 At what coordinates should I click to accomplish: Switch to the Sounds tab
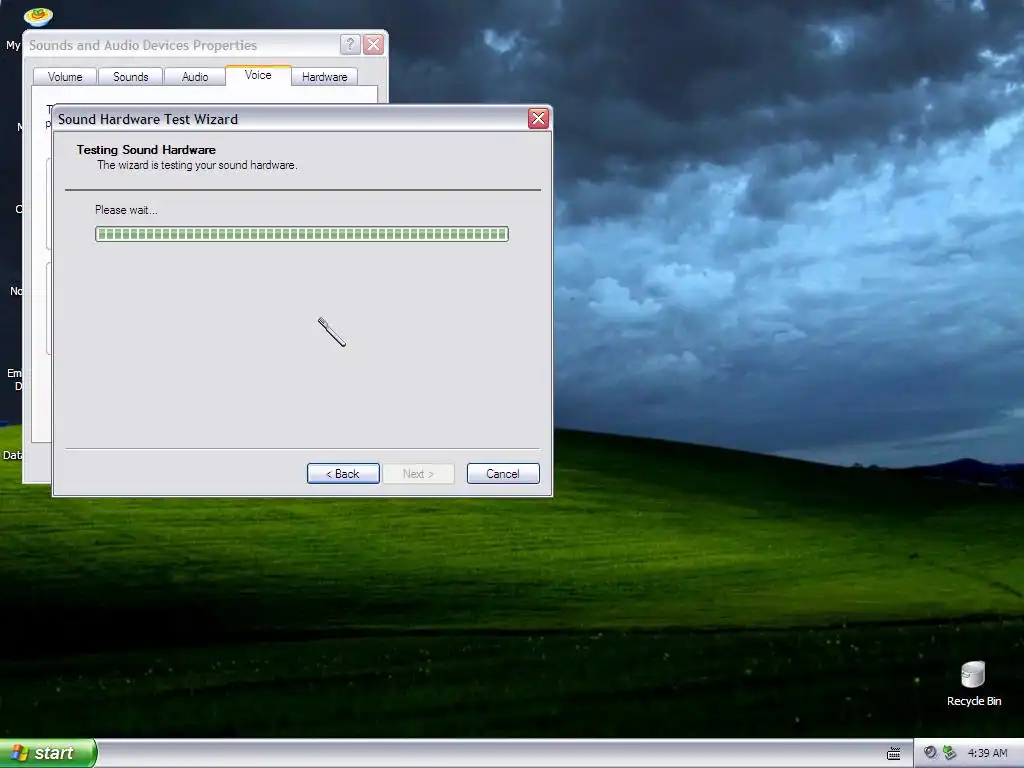[131, 76]
